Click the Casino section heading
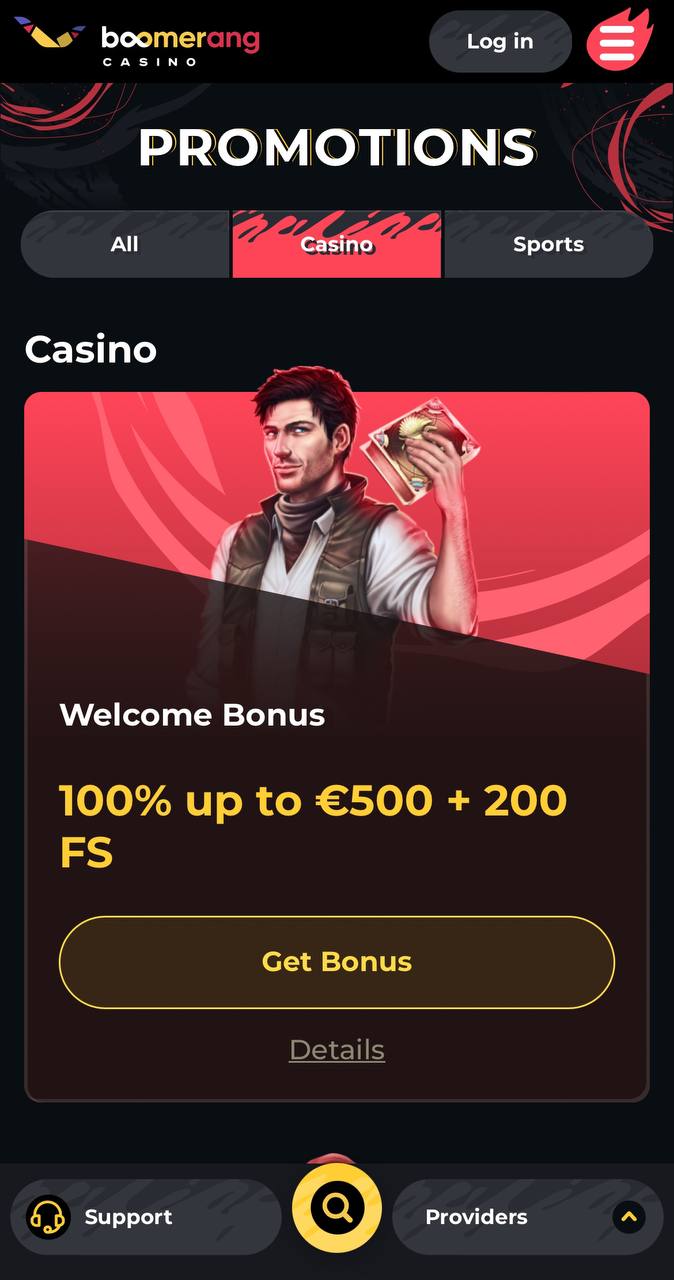Viewport: 674px width, 1280px height. (91, 349)
